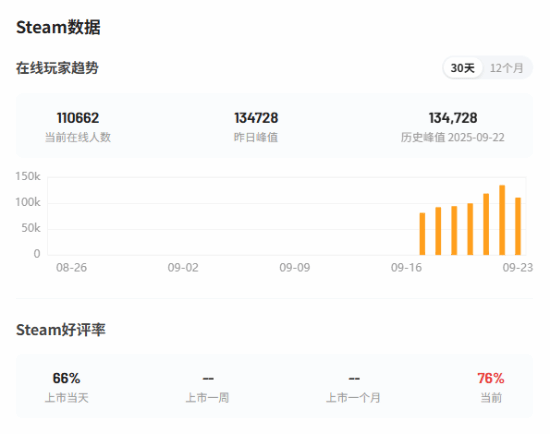Image resolution: width=550 pixels, height=434 pixels.
Task: Switch chart to 12个月 view
Action: (507, 68)
